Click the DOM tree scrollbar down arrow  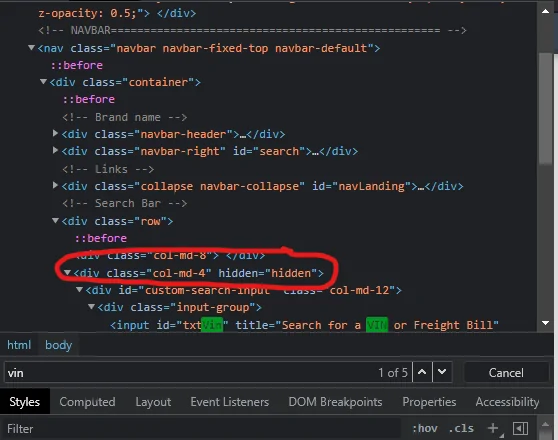pos(545,323)
